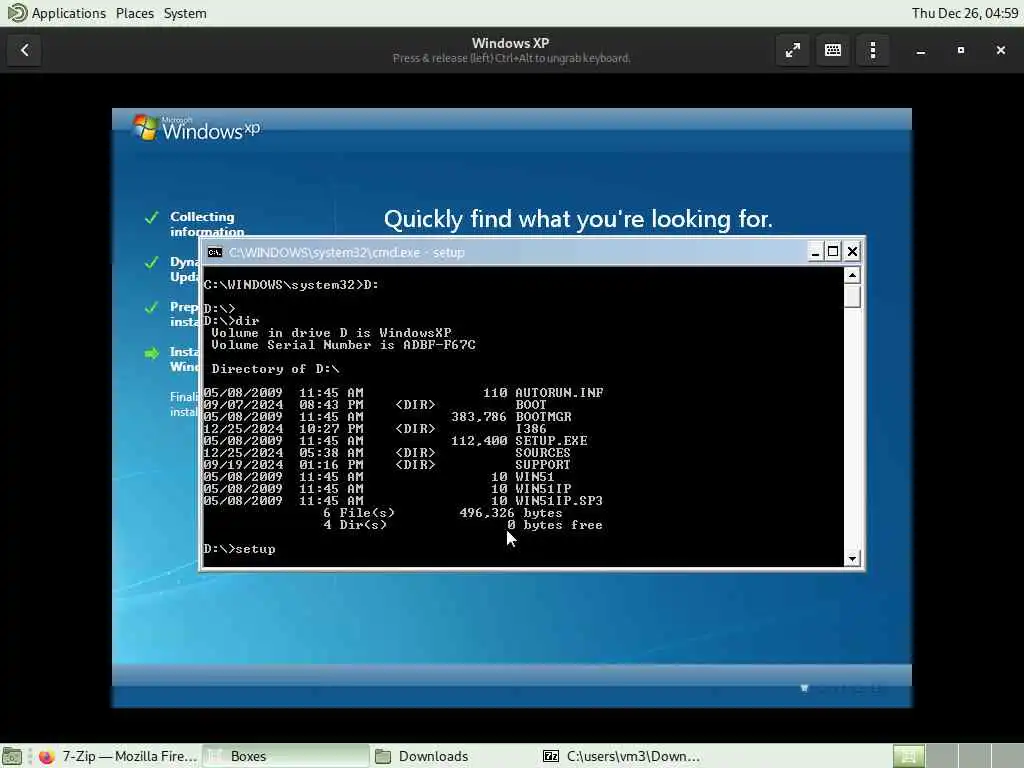The width and height of the screenshot is (1024, 768).
Task: Toggle fullscreen in the Boxes header bar
Action: [x=793, y=50]
